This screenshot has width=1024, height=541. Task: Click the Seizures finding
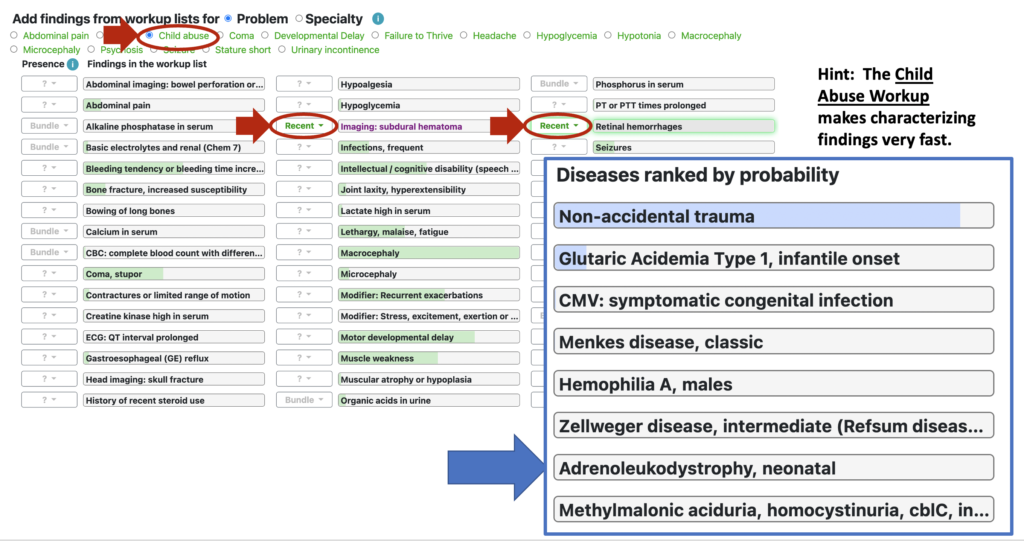tap(683, 148)
